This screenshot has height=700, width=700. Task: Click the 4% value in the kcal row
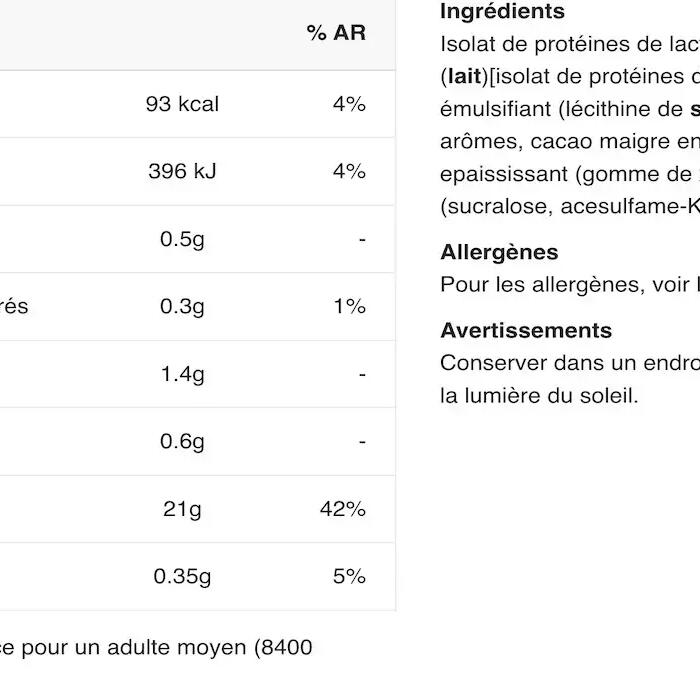tap(349, 104)
